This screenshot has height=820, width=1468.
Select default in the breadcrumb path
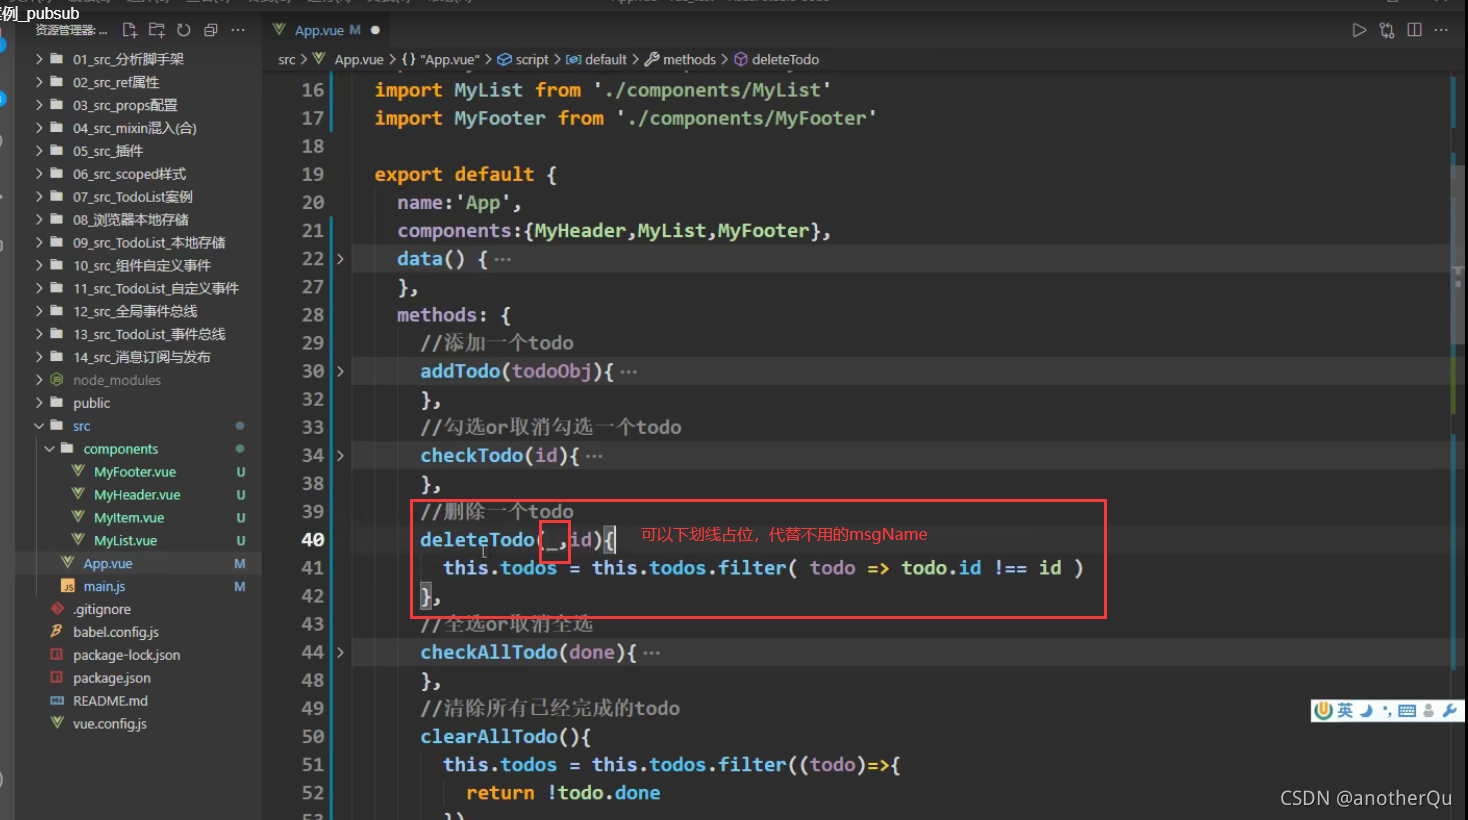(x=606, y=60)
